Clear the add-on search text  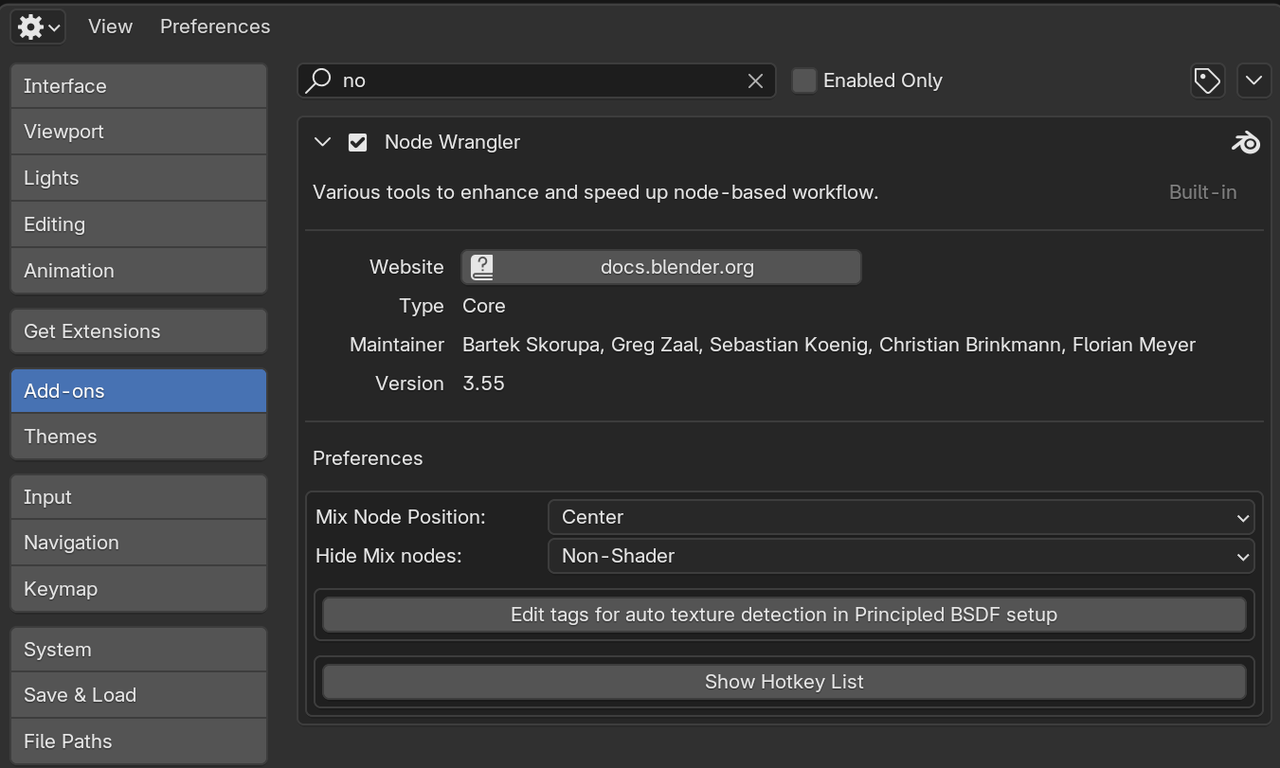pos(756,81)
